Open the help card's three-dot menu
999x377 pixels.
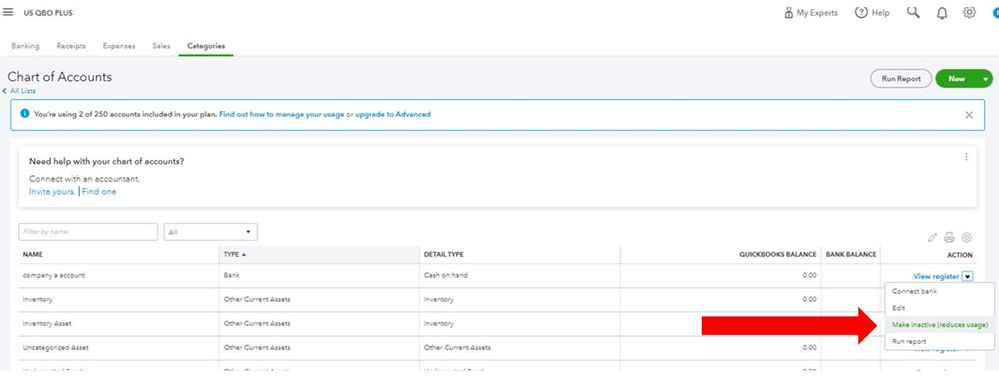click(x=966, y=157)
